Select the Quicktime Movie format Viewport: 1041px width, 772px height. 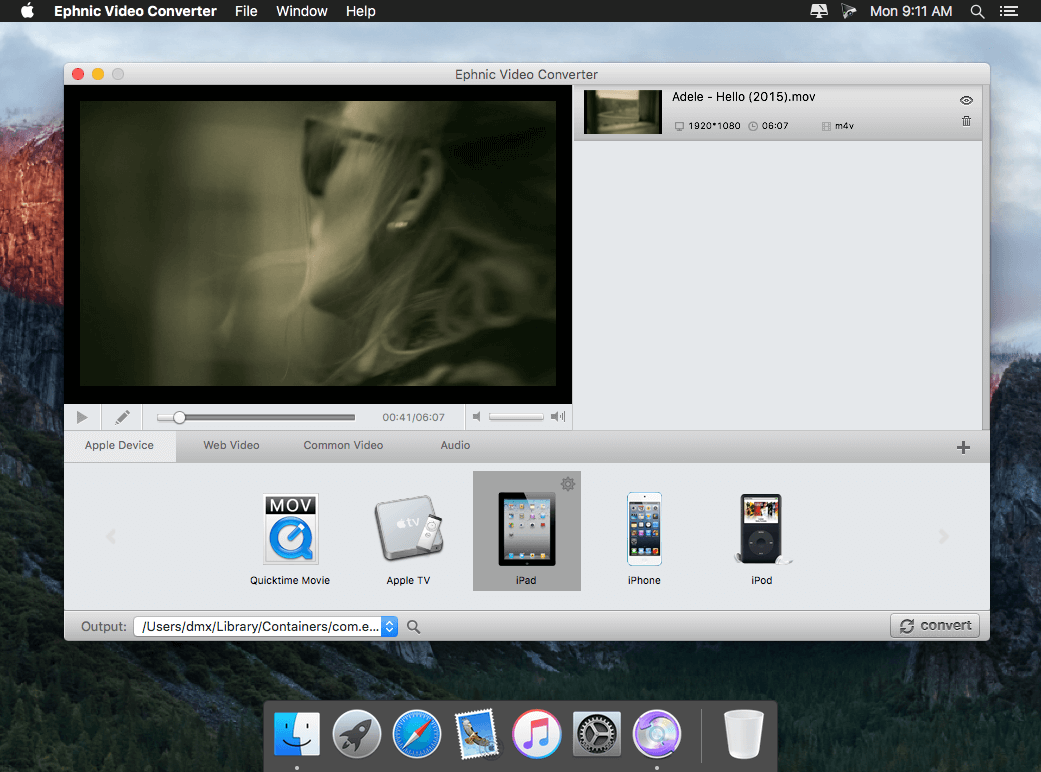290,540
